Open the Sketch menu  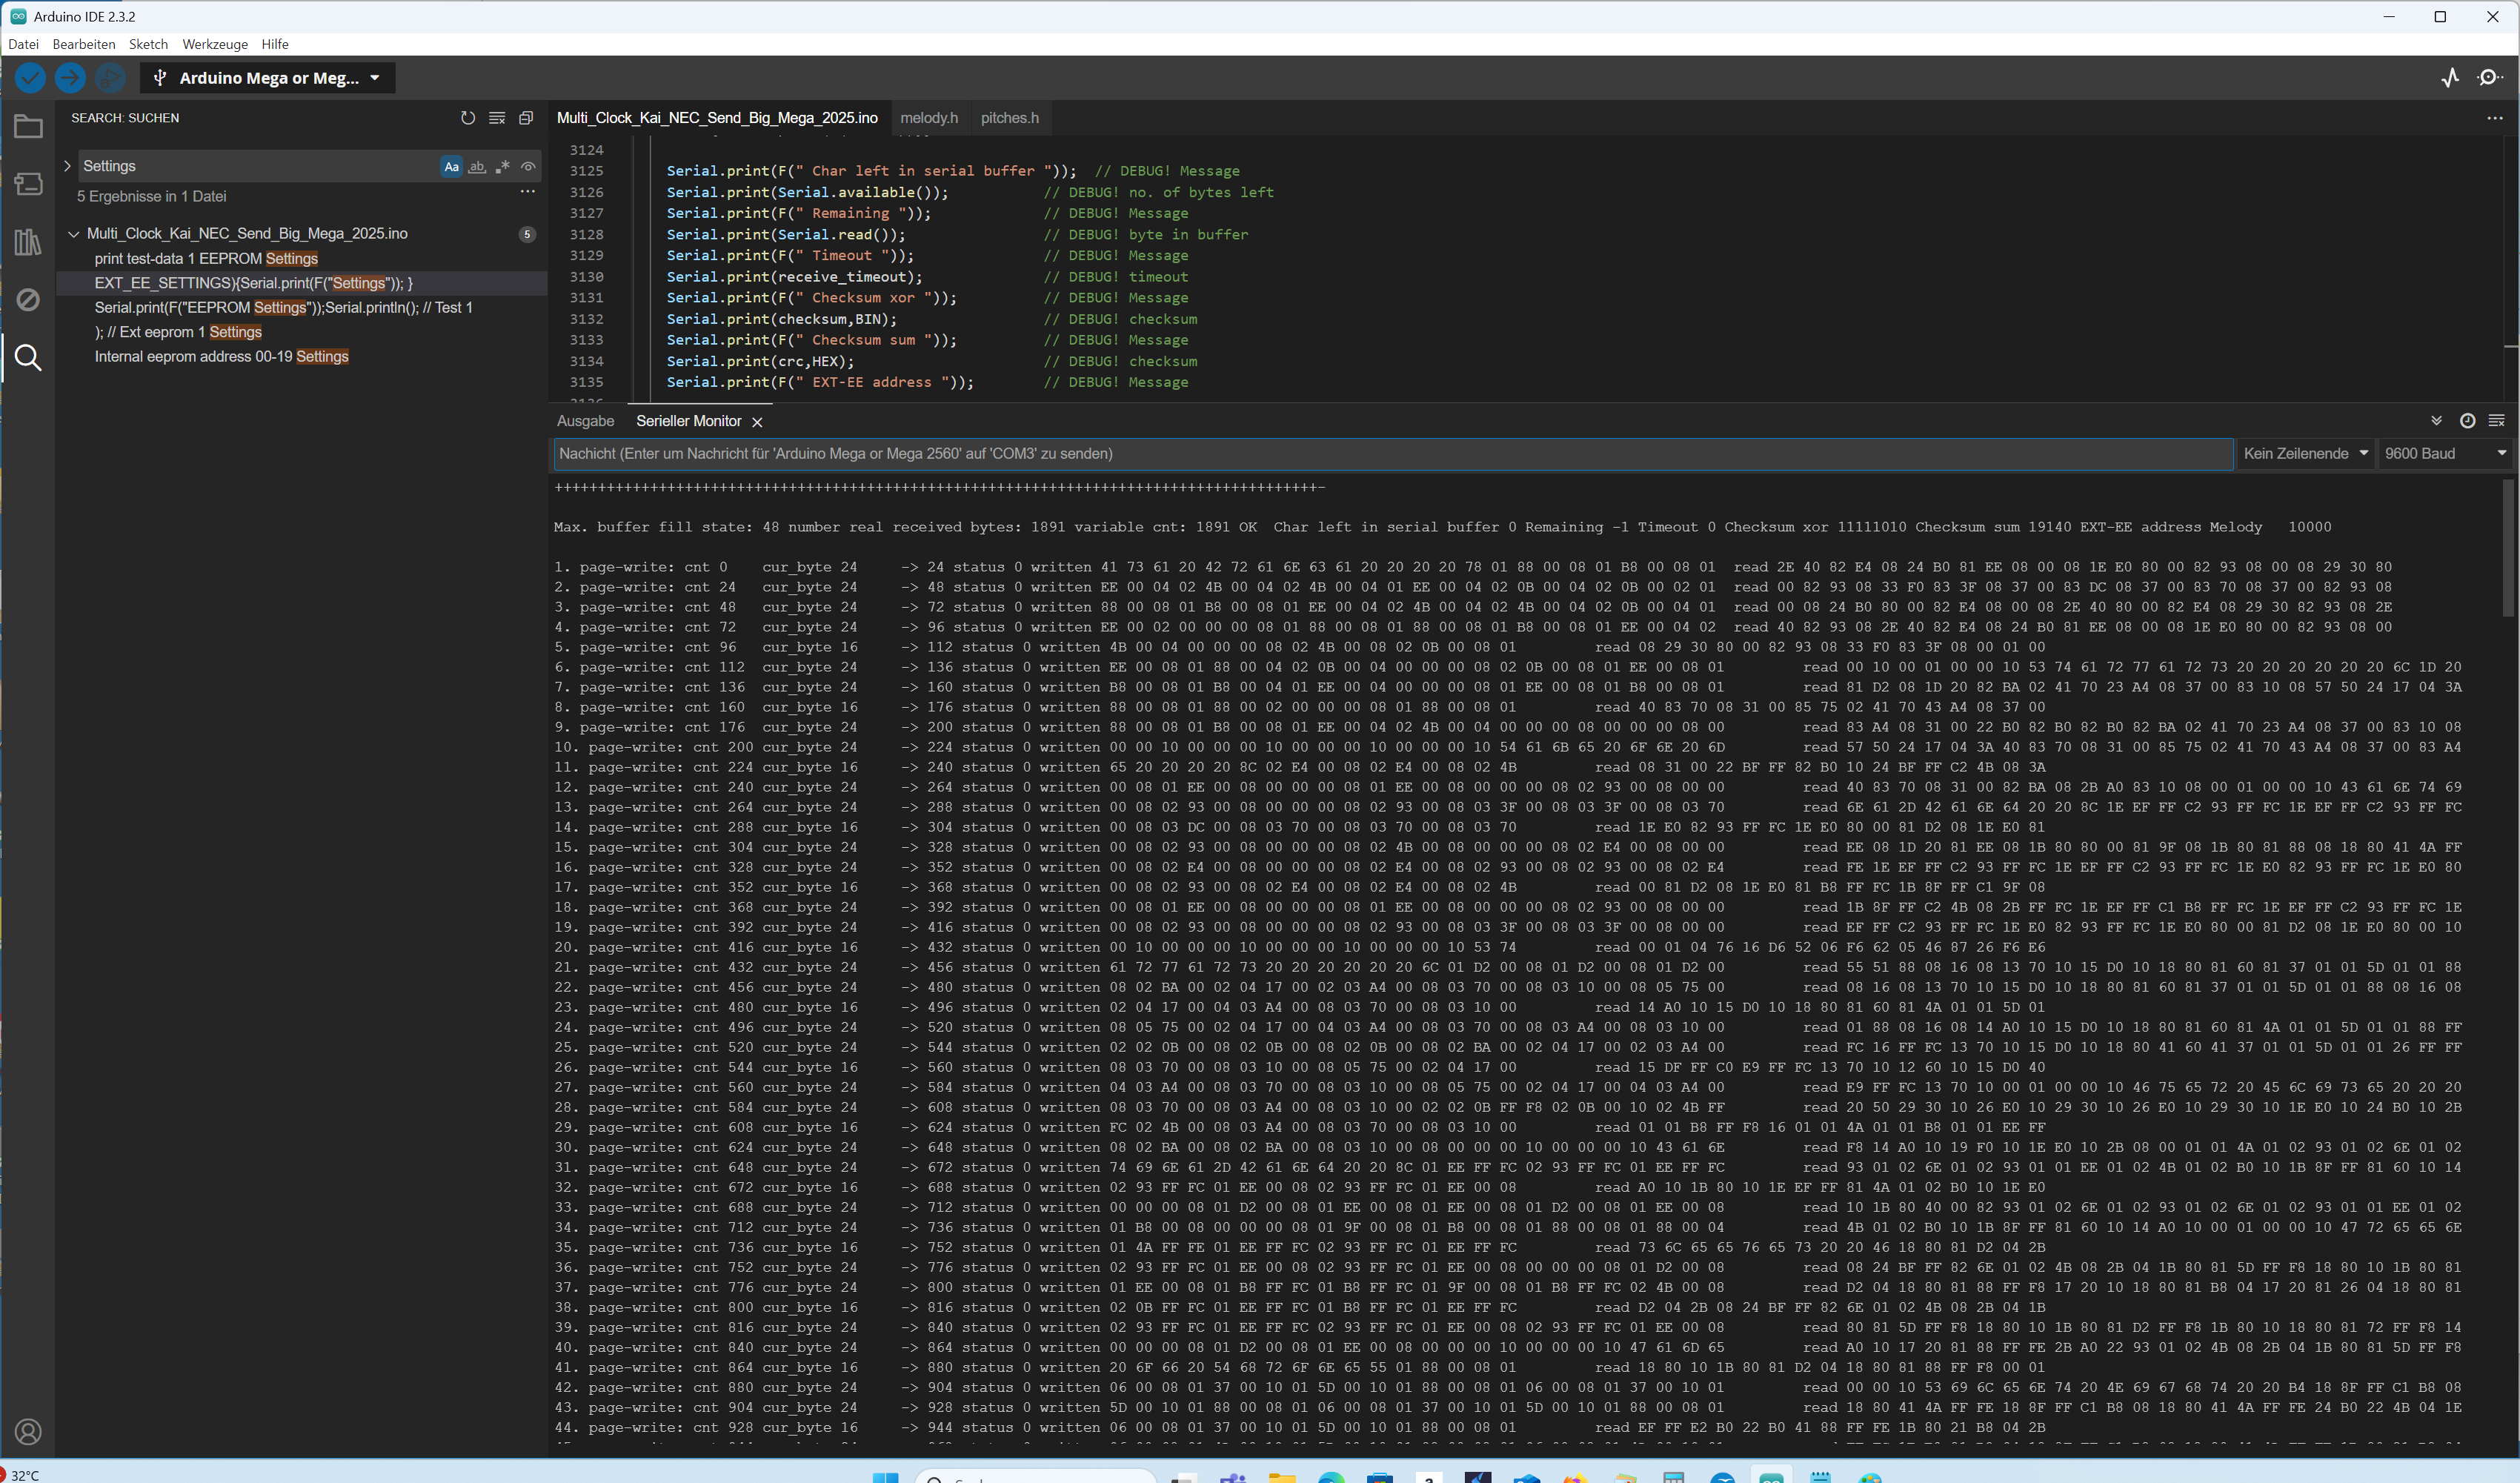tap(148, 44)
